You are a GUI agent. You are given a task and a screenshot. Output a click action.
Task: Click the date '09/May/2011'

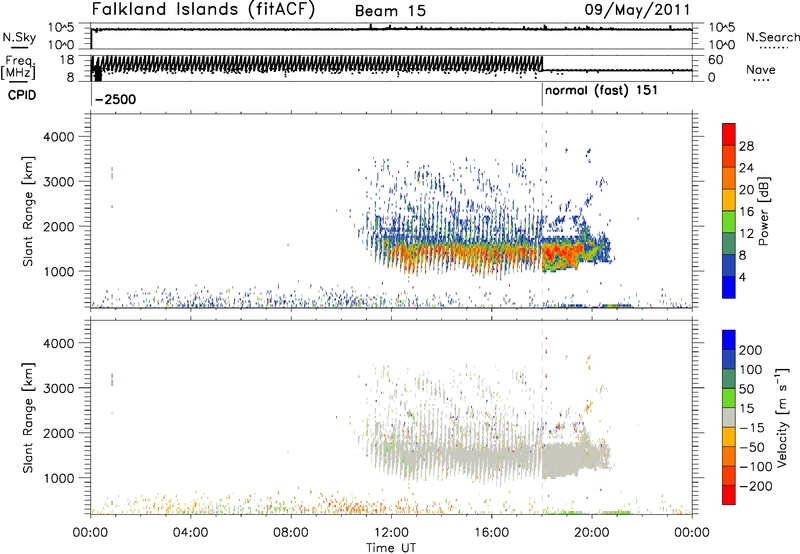[x=637, y=10]
